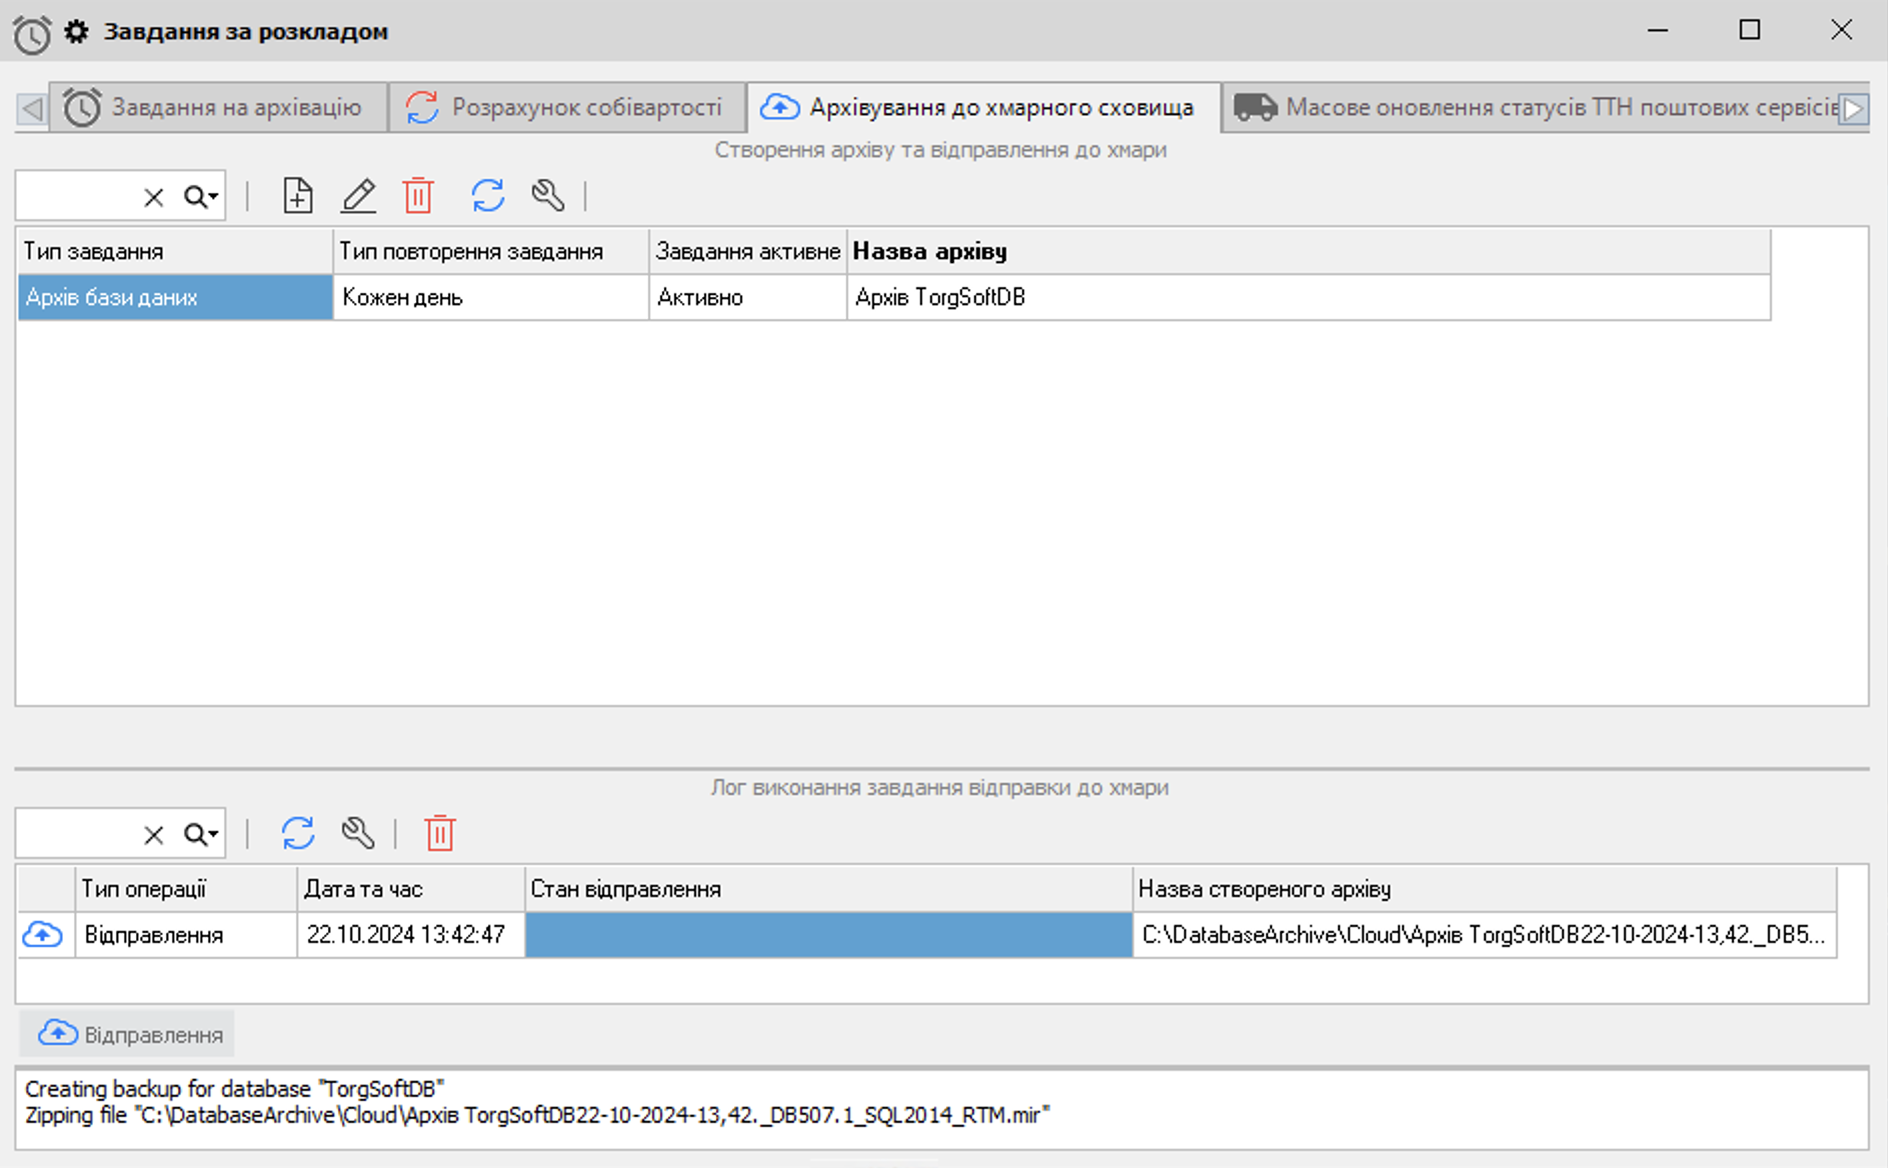This screenshot has width=1888, height=1168.
Task: Open the Розрахунок собівартості tab
Action: (x=567, y=108)
